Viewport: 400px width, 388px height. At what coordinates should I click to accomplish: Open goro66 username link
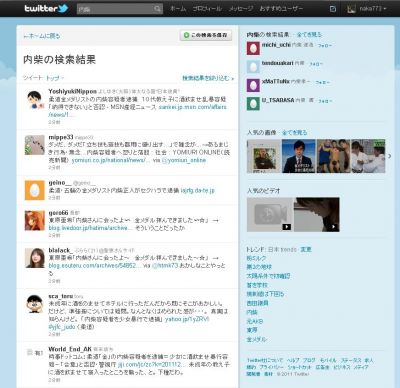pos(58,213)
